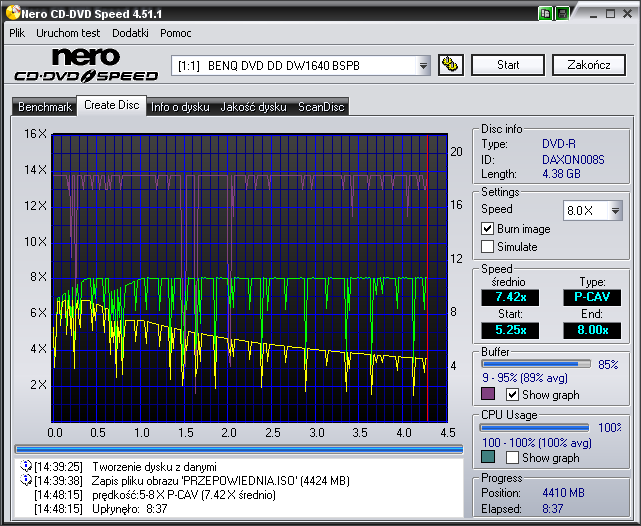Click the green copy-screenshot icon in title bar
Screen dimensions: 641x526
(545, 13)
